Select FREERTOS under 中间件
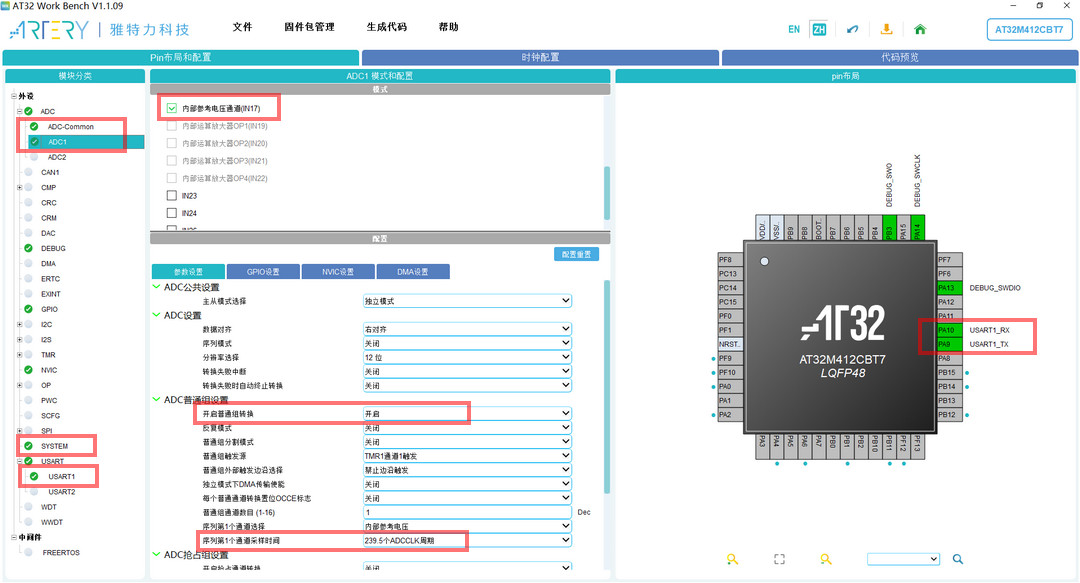The image size is (1080, 583). point(61,553)
